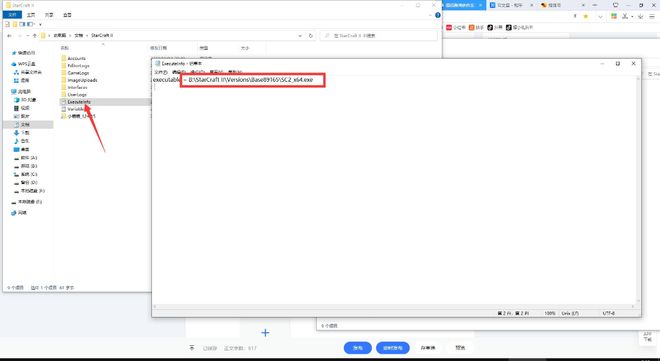Open the GameLogs folder
660x361 pixels.
click(78, 73)
